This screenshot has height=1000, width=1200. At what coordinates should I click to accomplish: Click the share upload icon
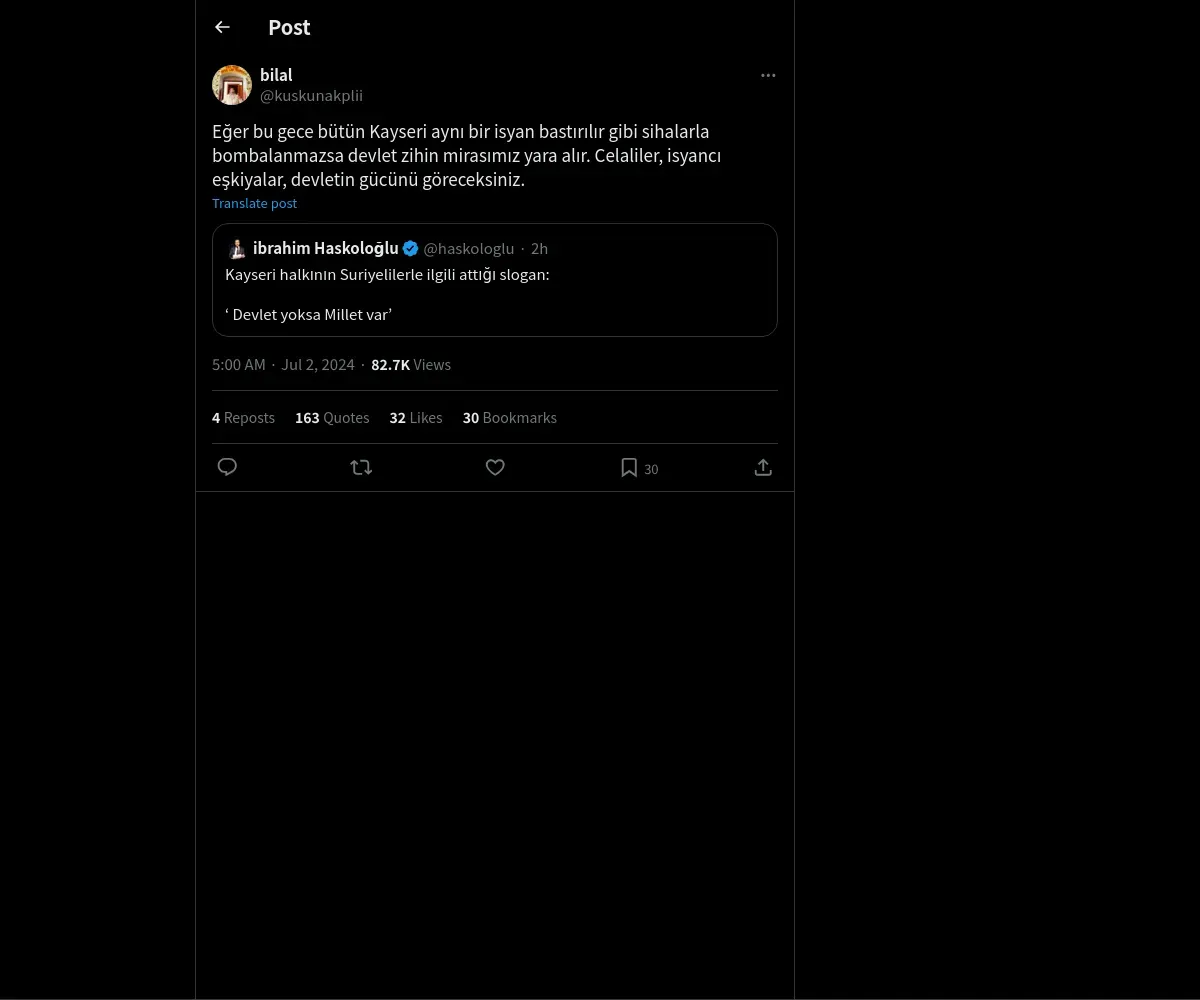pos(763,467)
